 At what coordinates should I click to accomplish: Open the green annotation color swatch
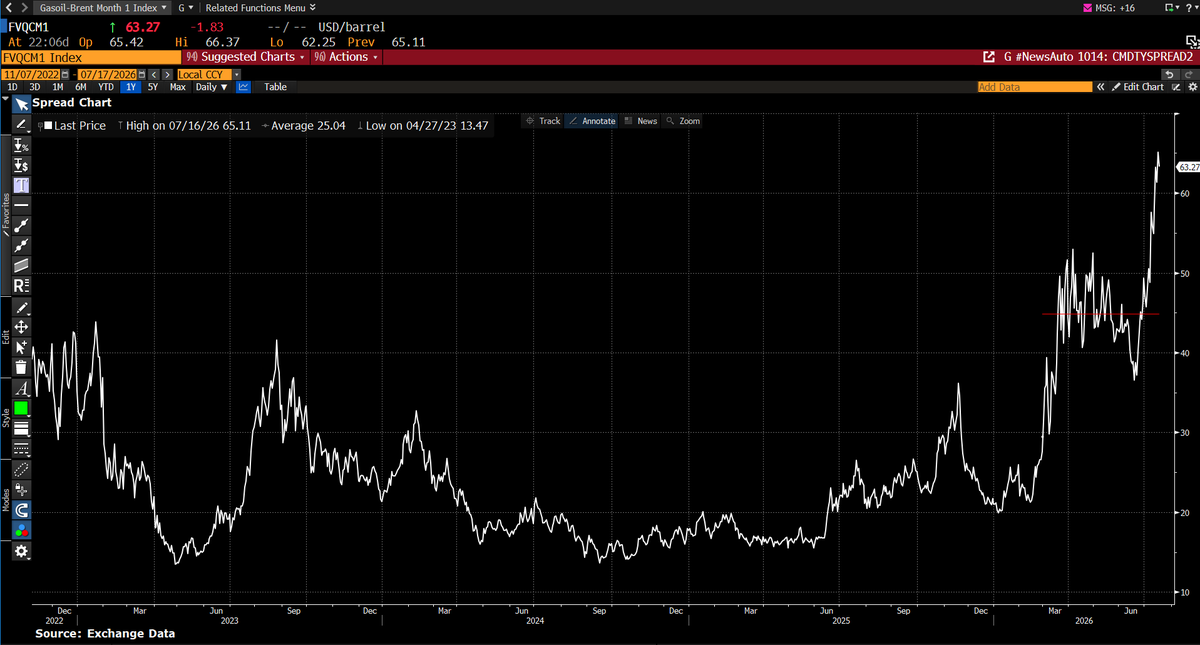click(21, 408)
